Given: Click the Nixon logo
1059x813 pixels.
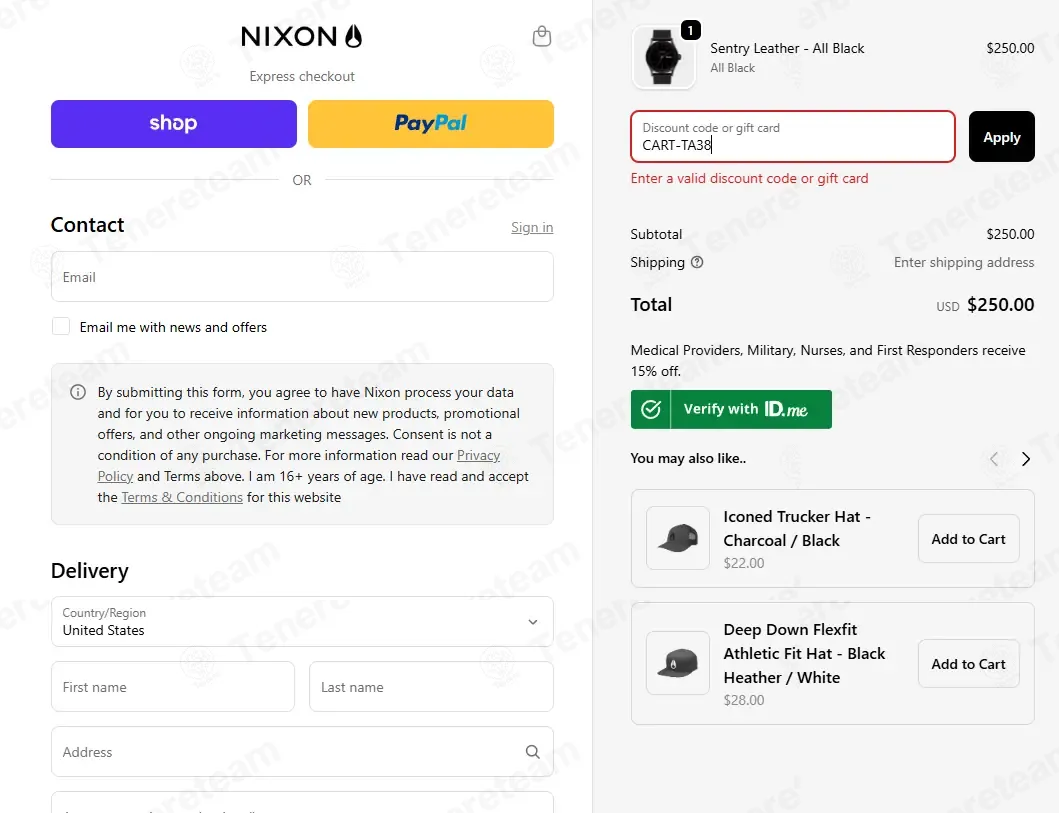Looking at the screenshot, I should click(301, 36).
